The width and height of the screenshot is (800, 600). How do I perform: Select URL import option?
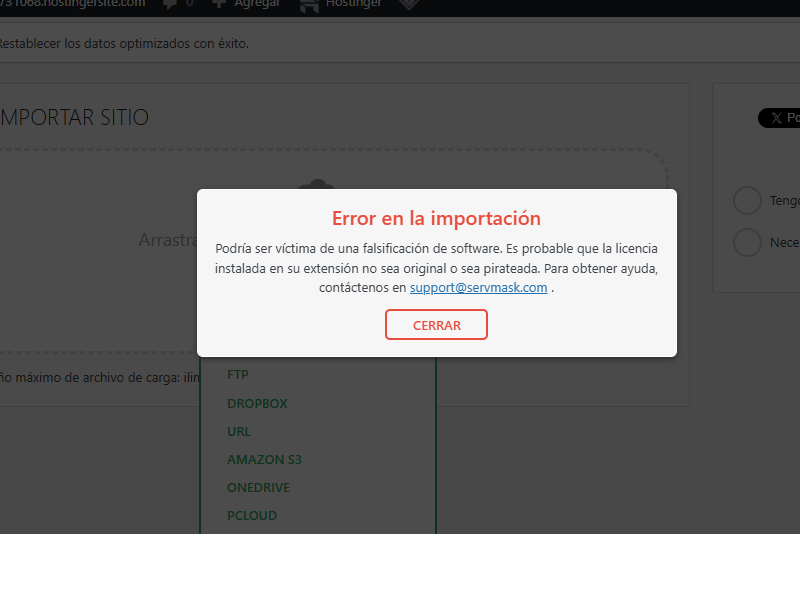tap(239, 432)
